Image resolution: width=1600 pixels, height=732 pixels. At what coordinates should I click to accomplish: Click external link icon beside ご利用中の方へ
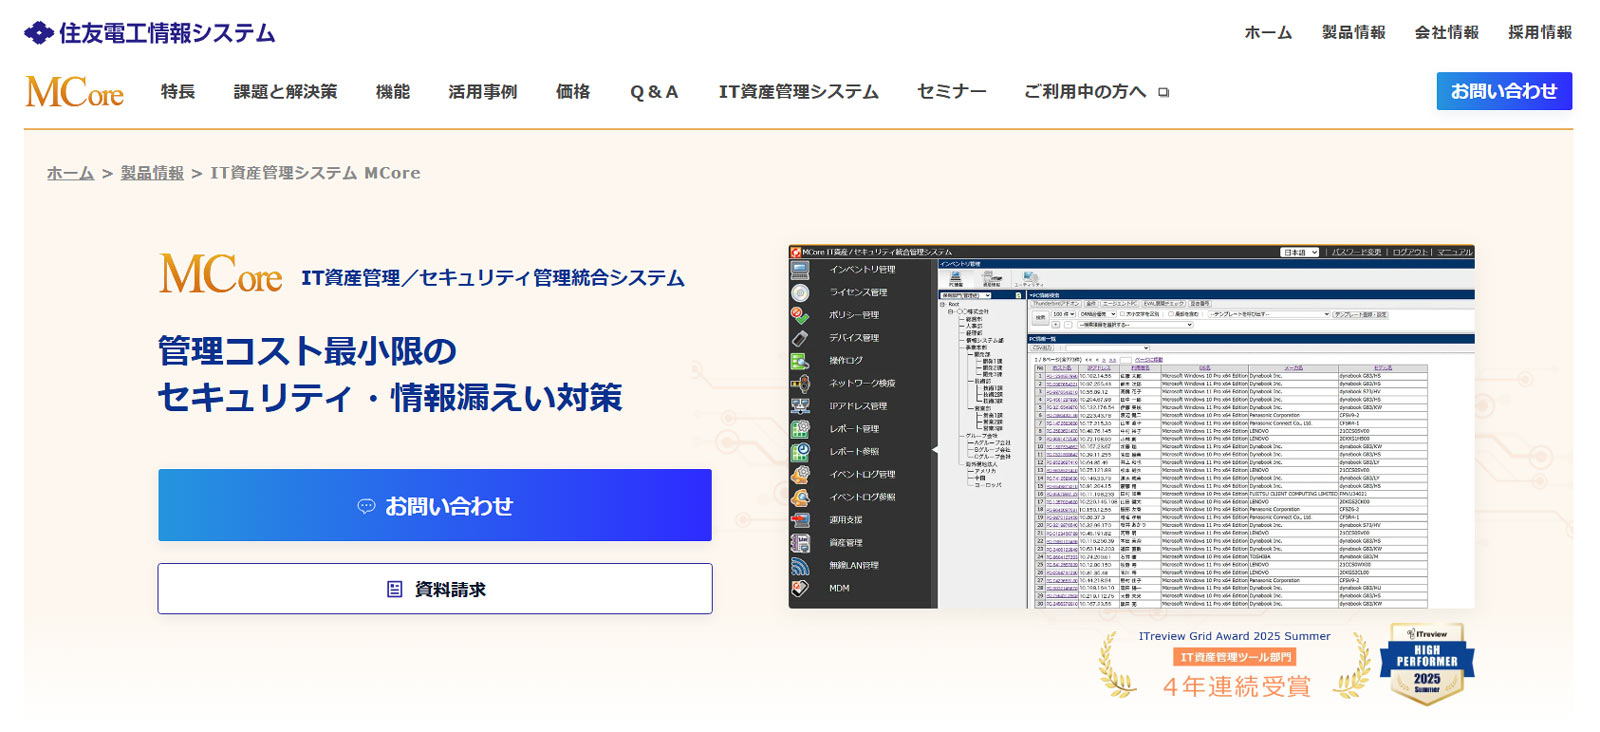click(x=1163, y=92)
